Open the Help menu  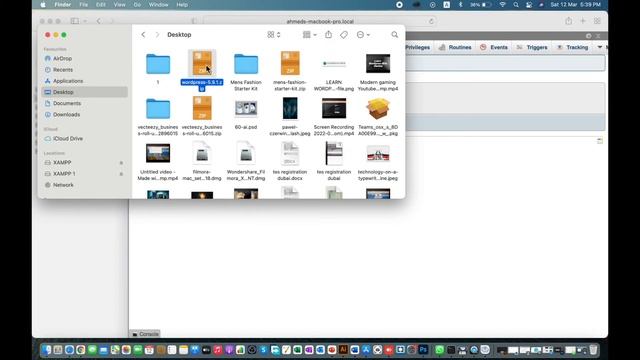182,4
